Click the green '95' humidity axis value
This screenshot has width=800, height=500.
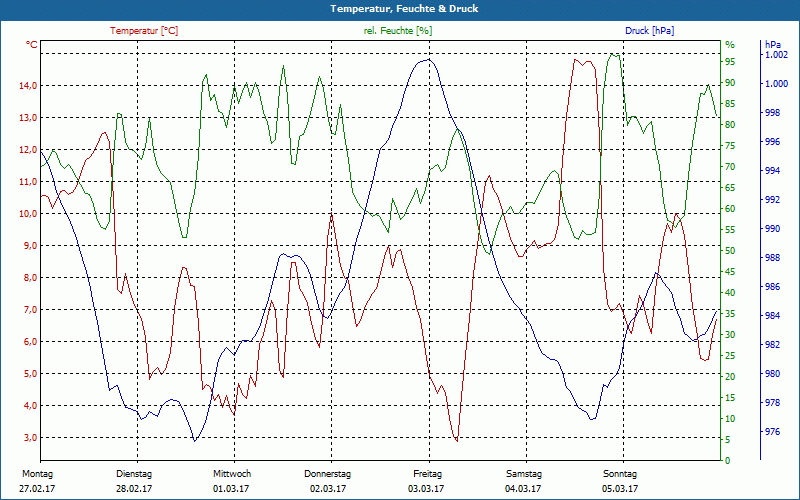tap(730, 62)
